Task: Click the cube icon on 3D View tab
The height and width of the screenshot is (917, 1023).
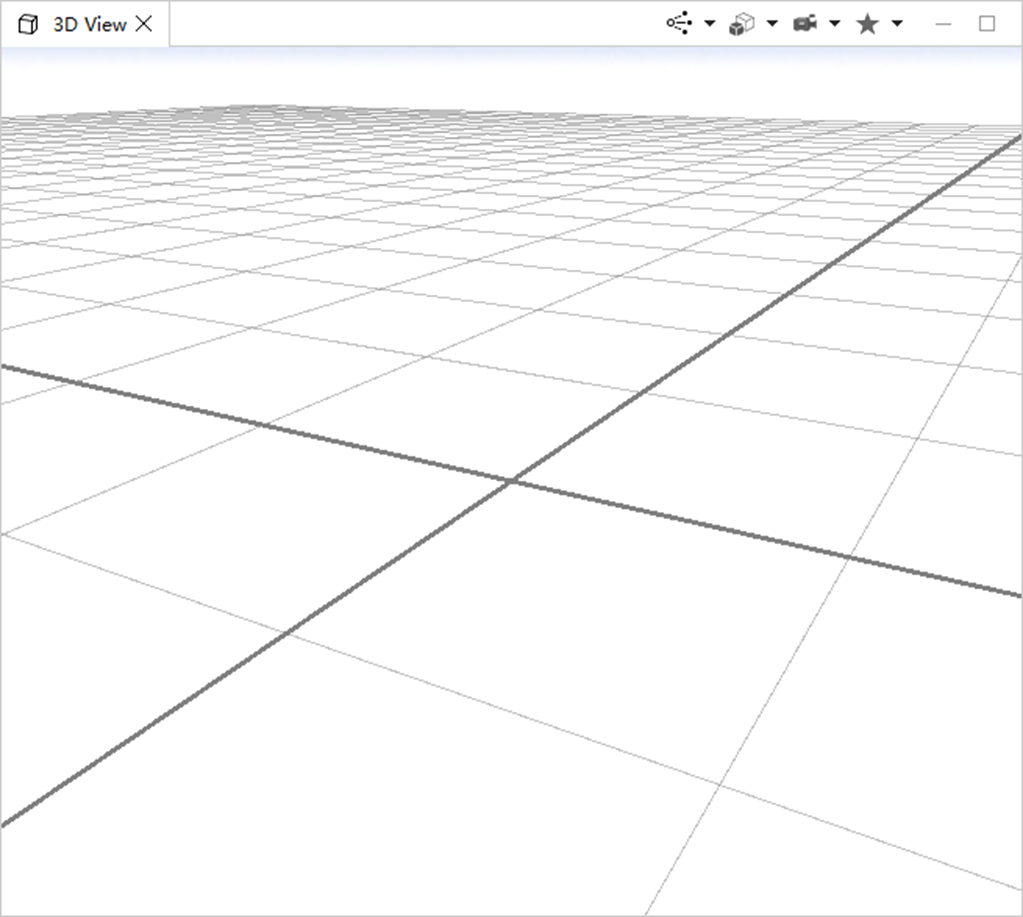Action: tap(28, 25)
